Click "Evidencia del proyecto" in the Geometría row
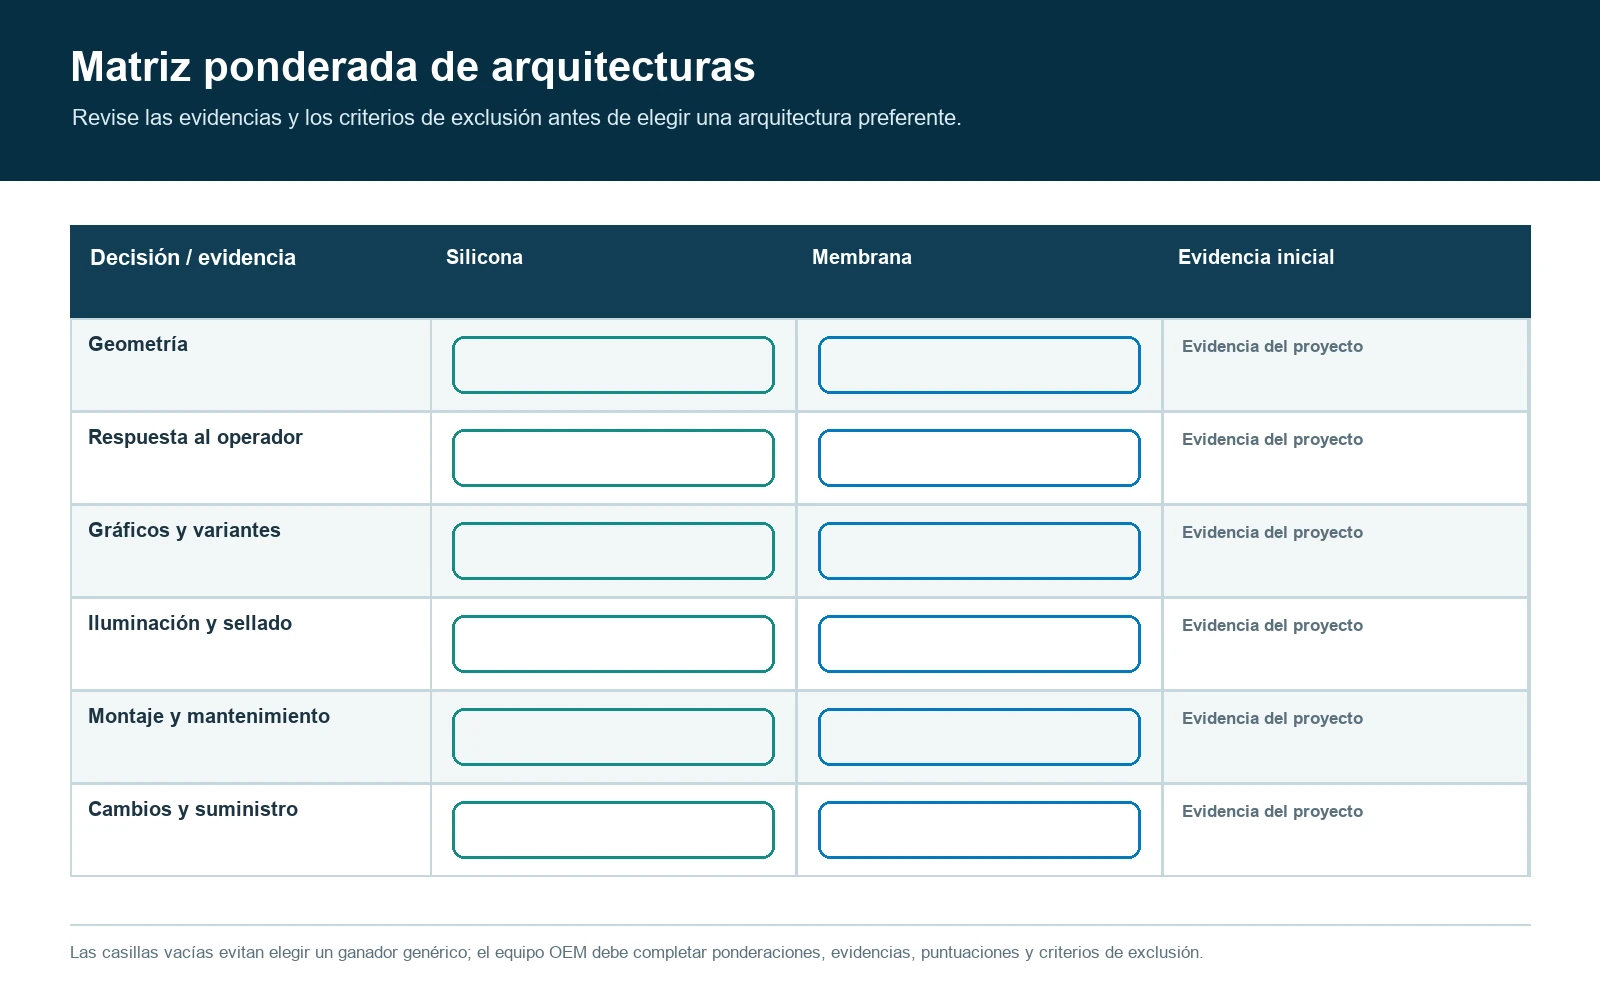The width and height of the screenshot is (1600, 1000). coord(1272,346)
